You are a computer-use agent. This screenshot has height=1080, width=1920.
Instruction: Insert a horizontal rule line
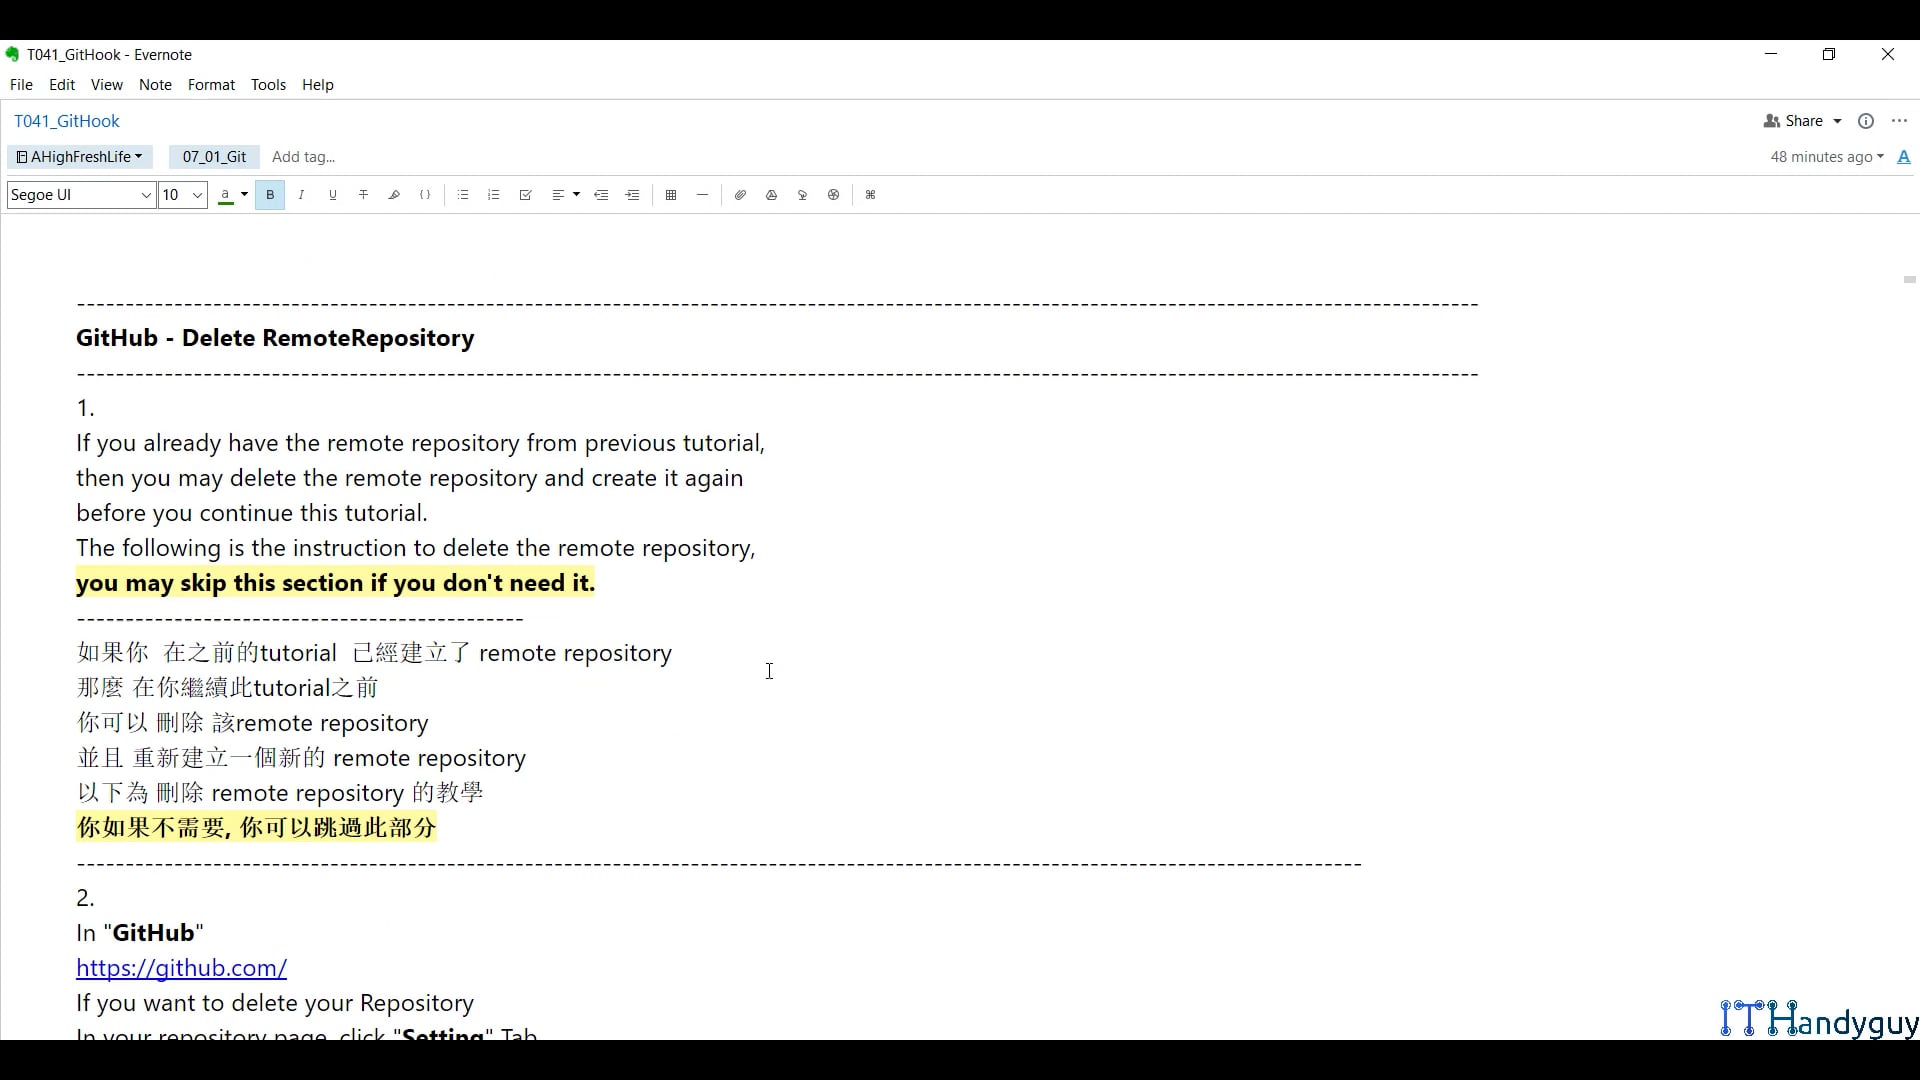(703, 195)
